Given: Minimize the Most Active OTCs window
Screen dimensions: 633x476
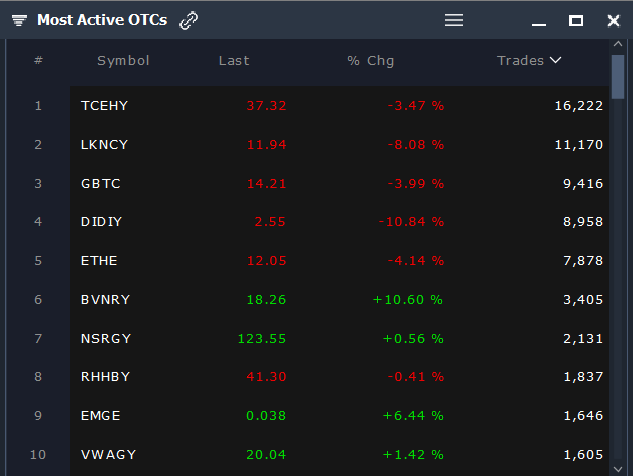Looking at the screenshot, I should tap(539, 21).
